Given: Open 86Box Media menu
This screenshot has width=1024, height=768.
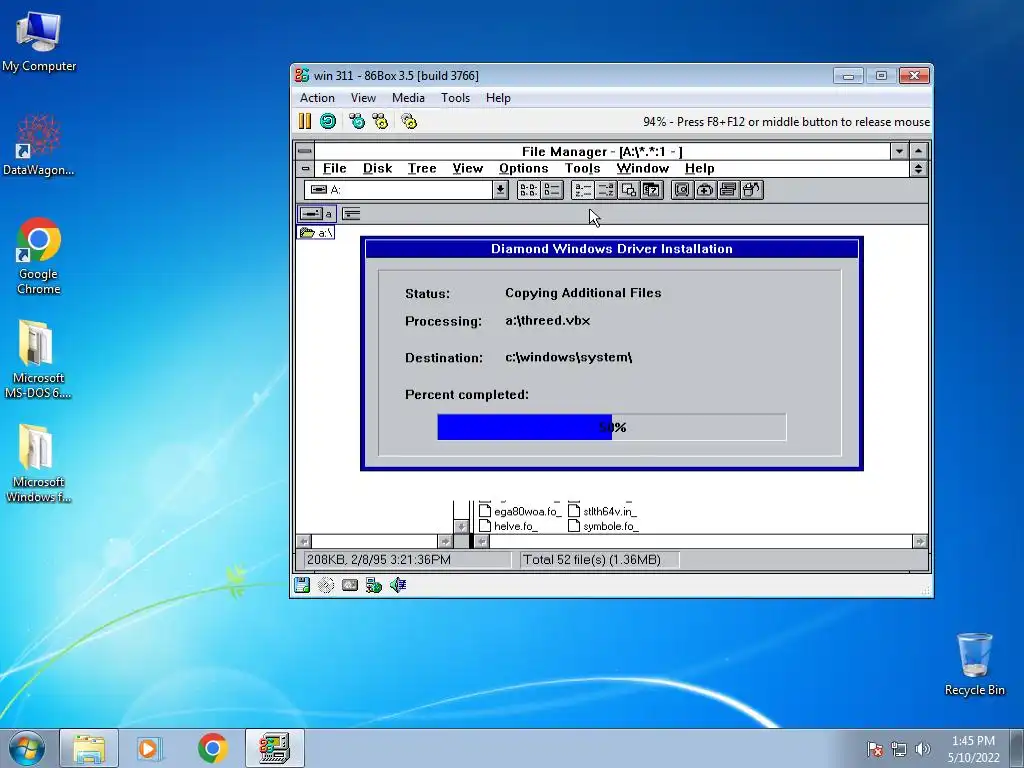Looking at the screenshot, I should click(408, 97).
